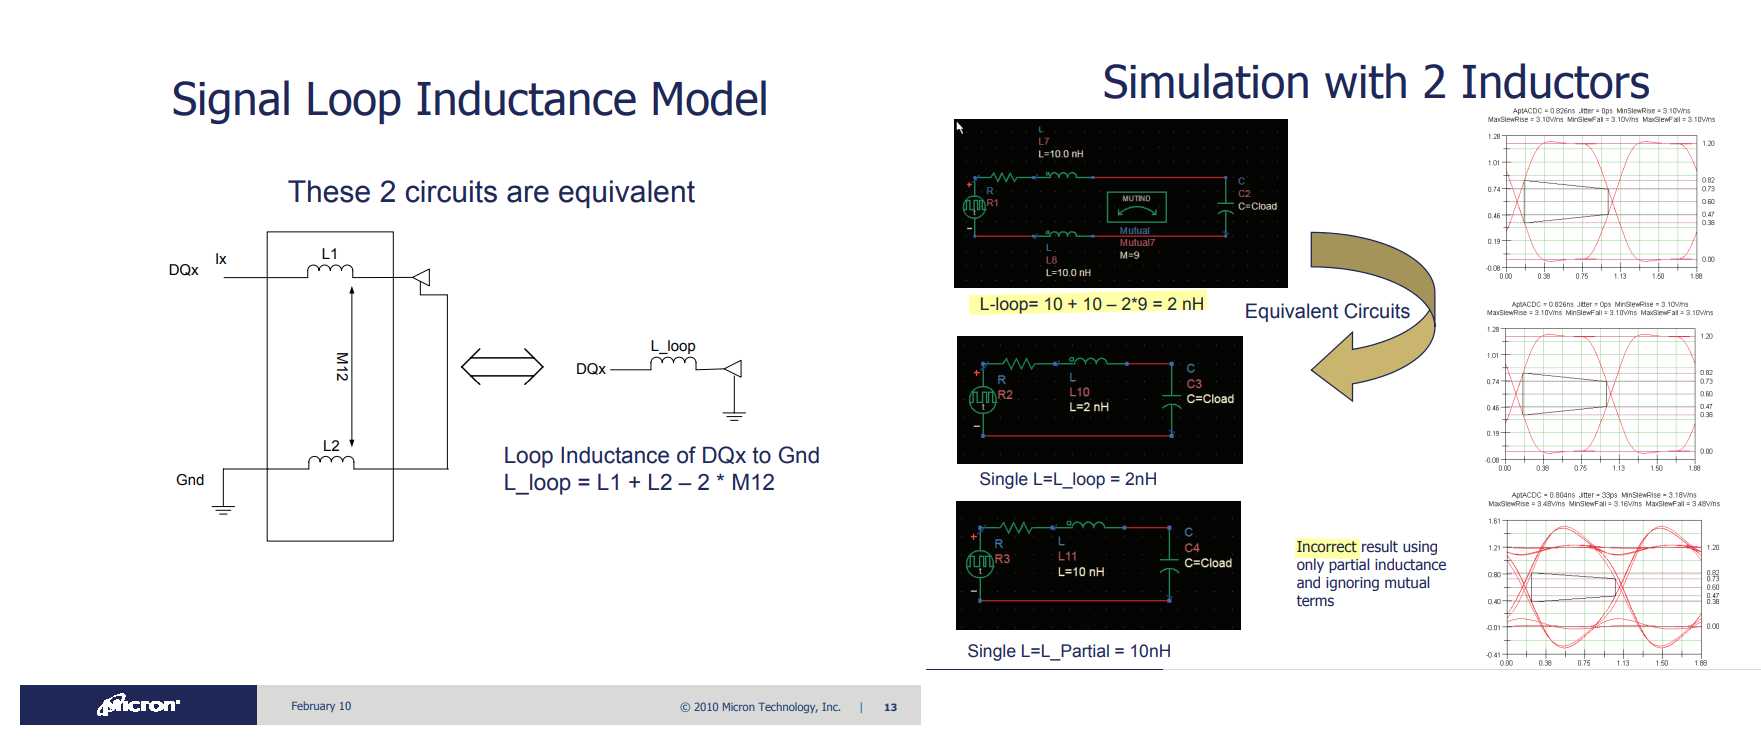1761x741 pixels.
Task: Click the highlighted 'L-loop= 10 + 10 – 2*9 = 2 nH'
Action: coord(1091,304)
